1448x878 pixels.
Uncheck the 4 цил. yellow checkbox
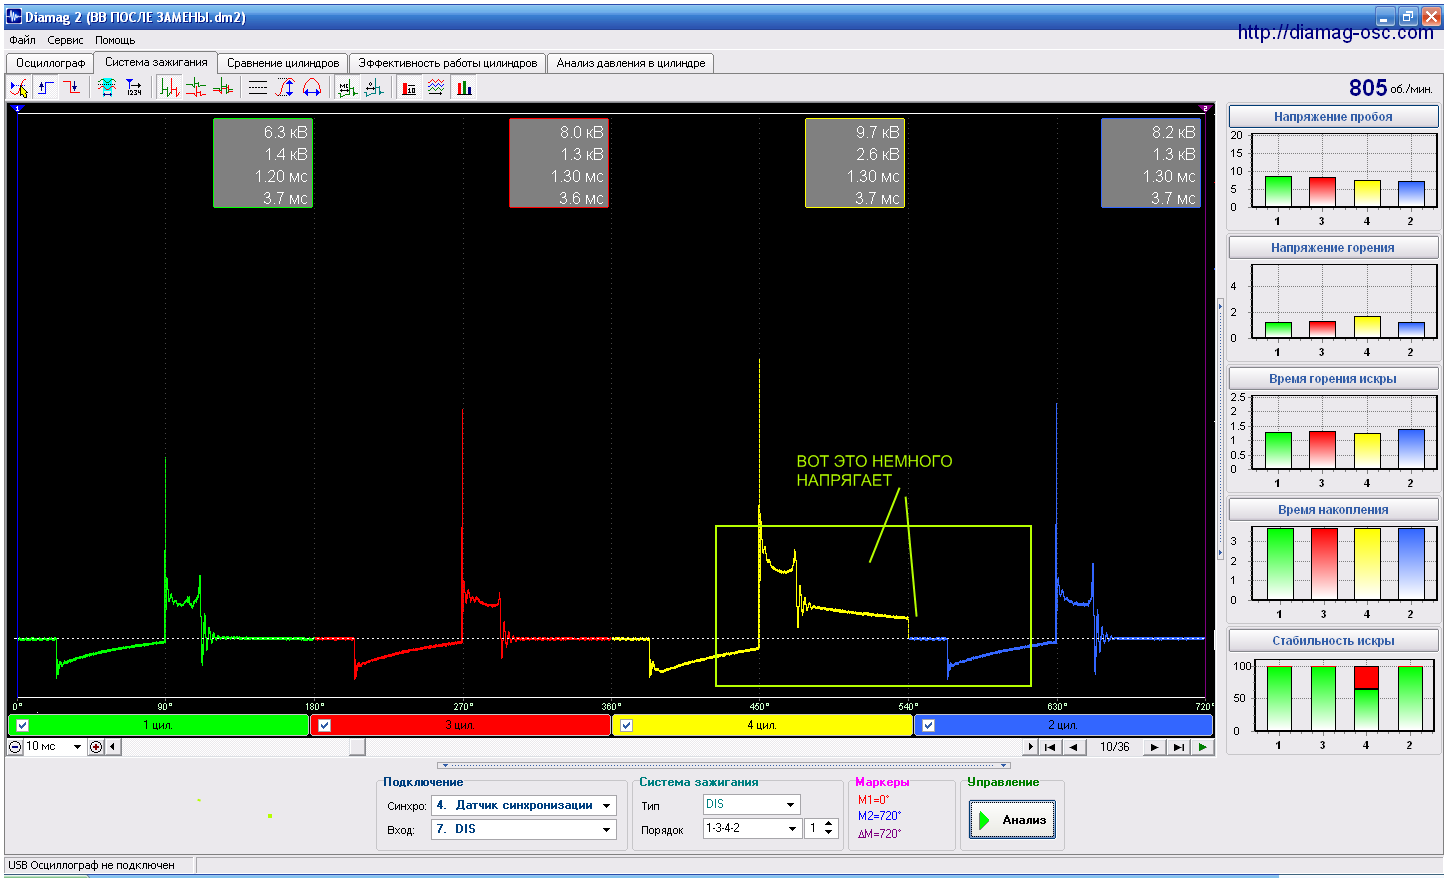[x=627, y=725]
